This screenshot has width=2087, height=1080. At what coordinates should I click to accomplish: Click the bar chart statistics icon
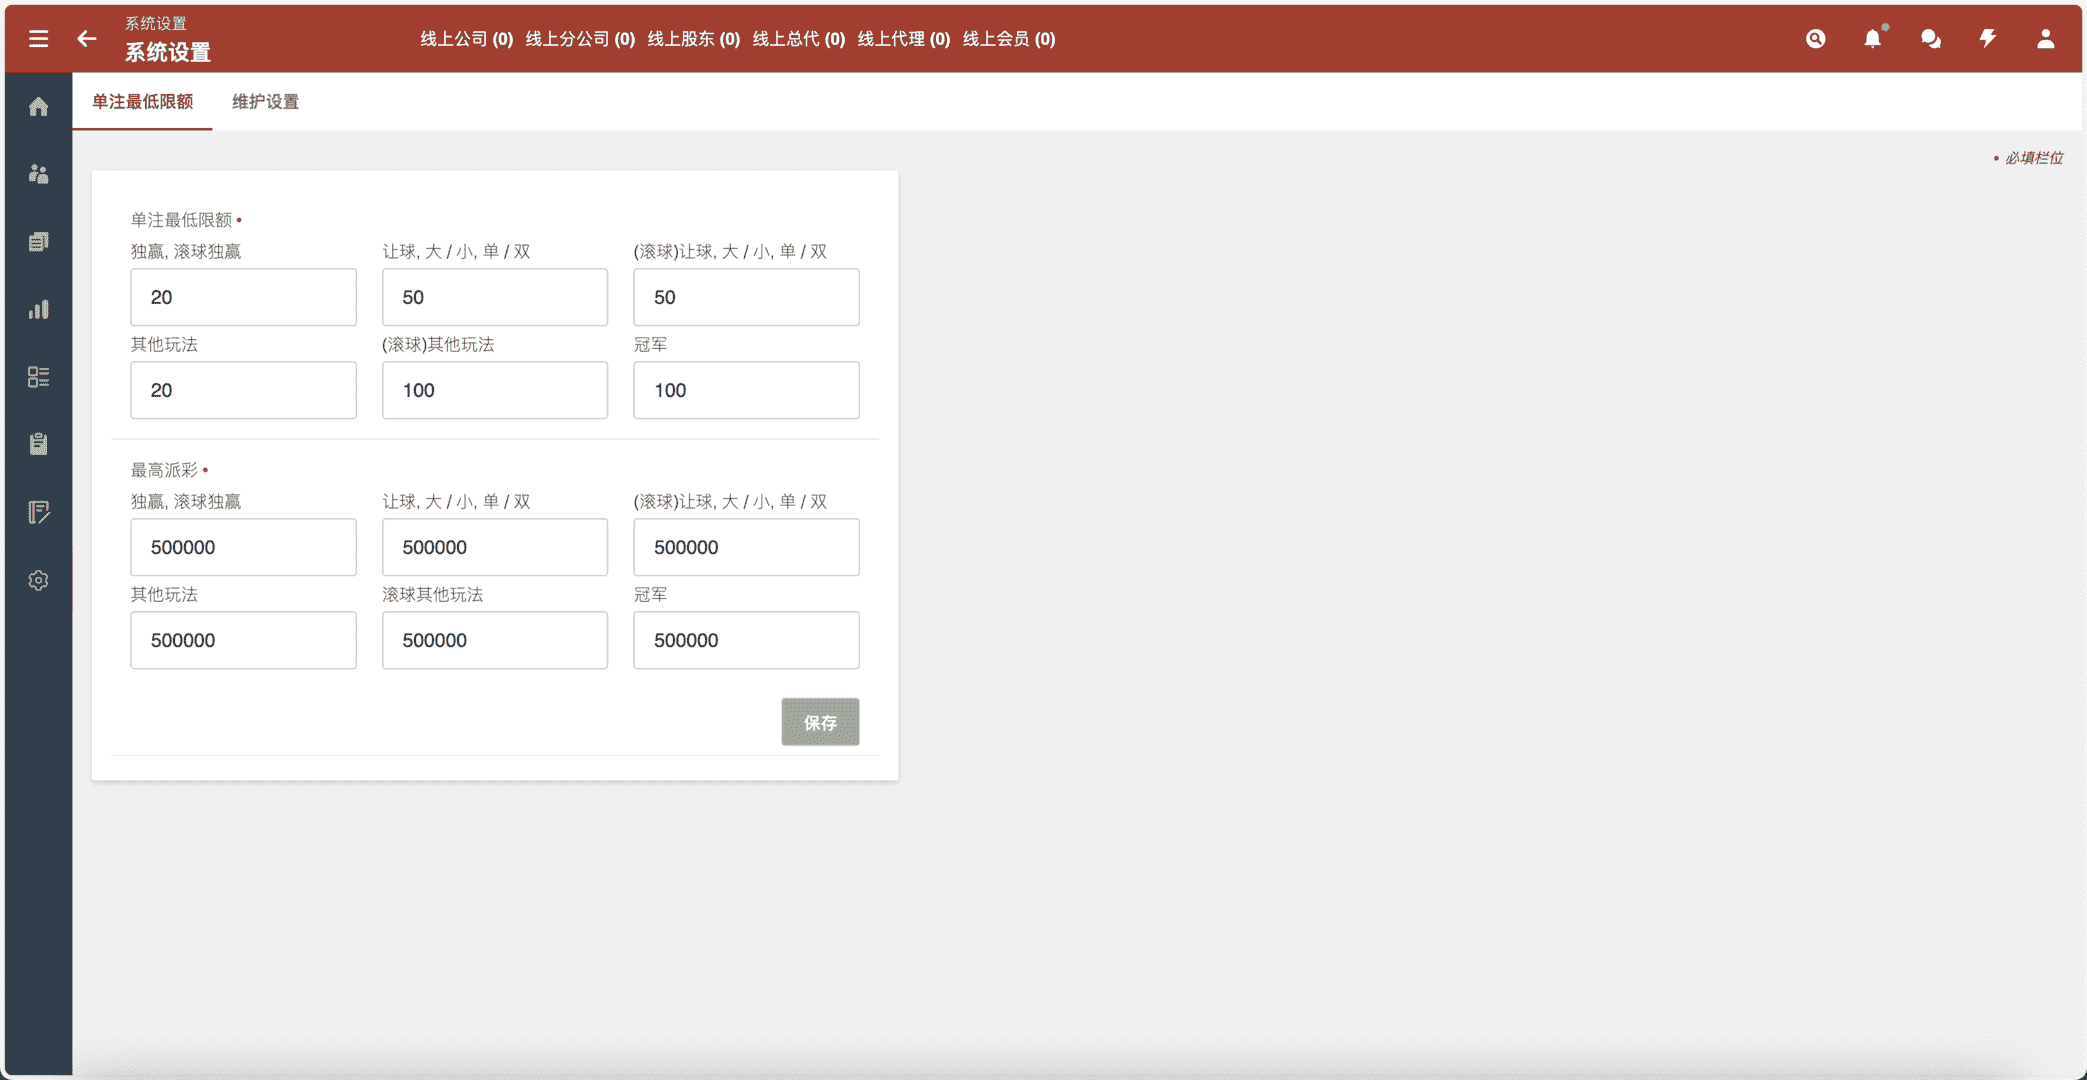coord(38,309)
